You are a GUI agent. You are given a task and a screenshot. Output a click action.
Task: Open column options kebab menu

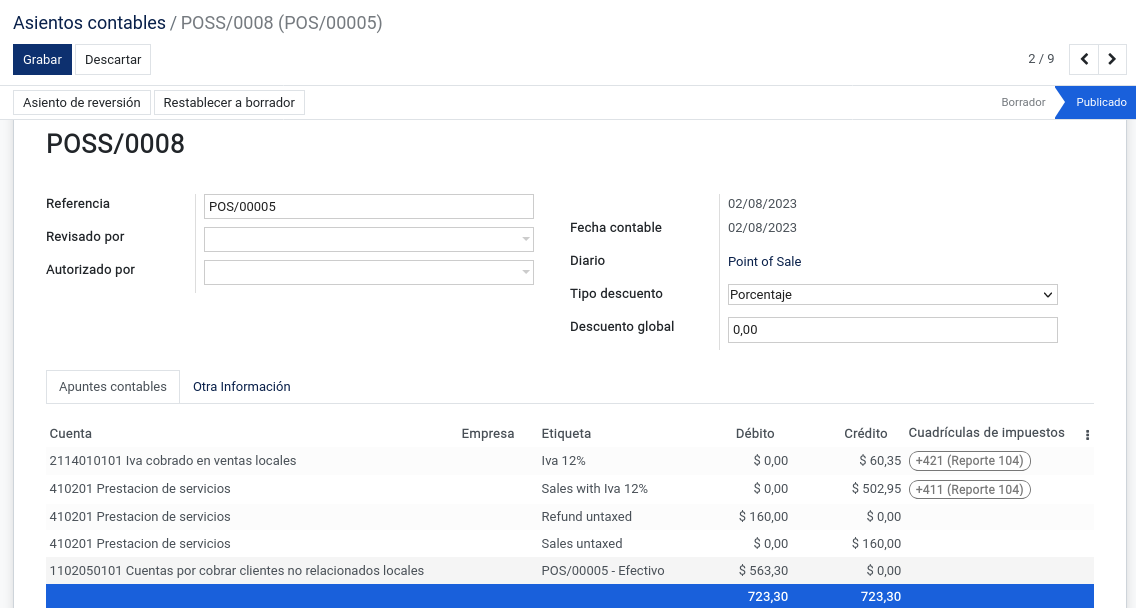point(1087,435)
